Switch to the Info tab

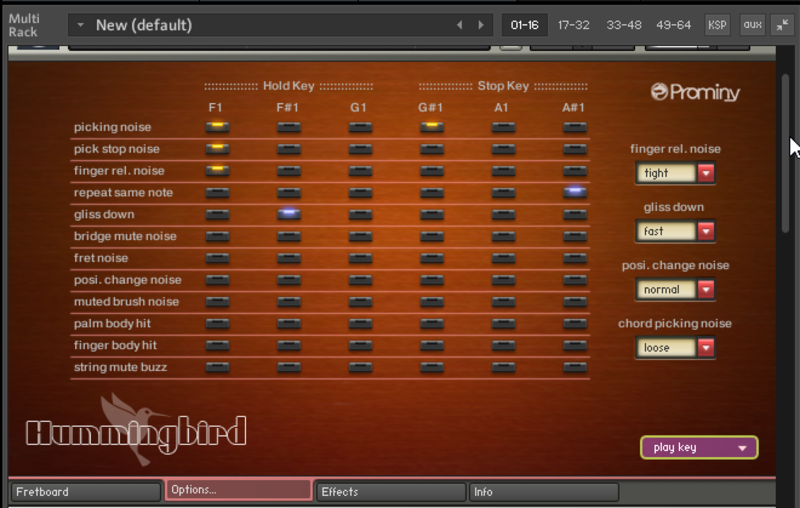point(543,492)
